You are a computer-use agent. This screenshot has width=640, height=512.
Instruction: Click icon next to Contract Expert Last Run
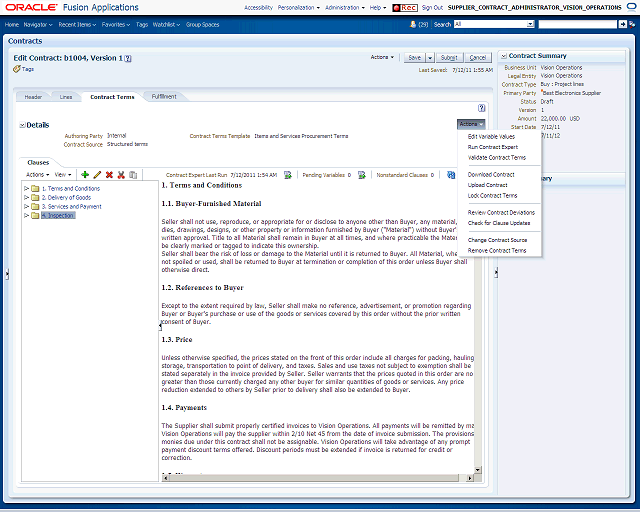(288, 175)
